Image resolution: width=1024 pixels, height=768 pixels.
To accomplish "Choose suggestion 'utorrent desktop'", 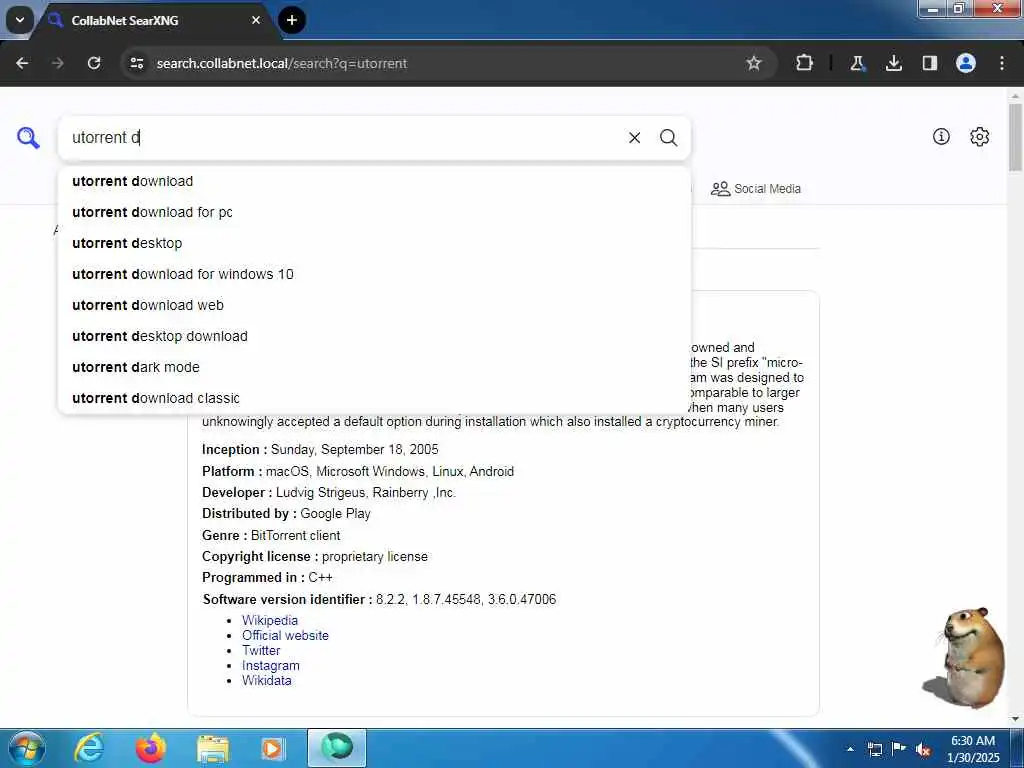I will 374,243.
